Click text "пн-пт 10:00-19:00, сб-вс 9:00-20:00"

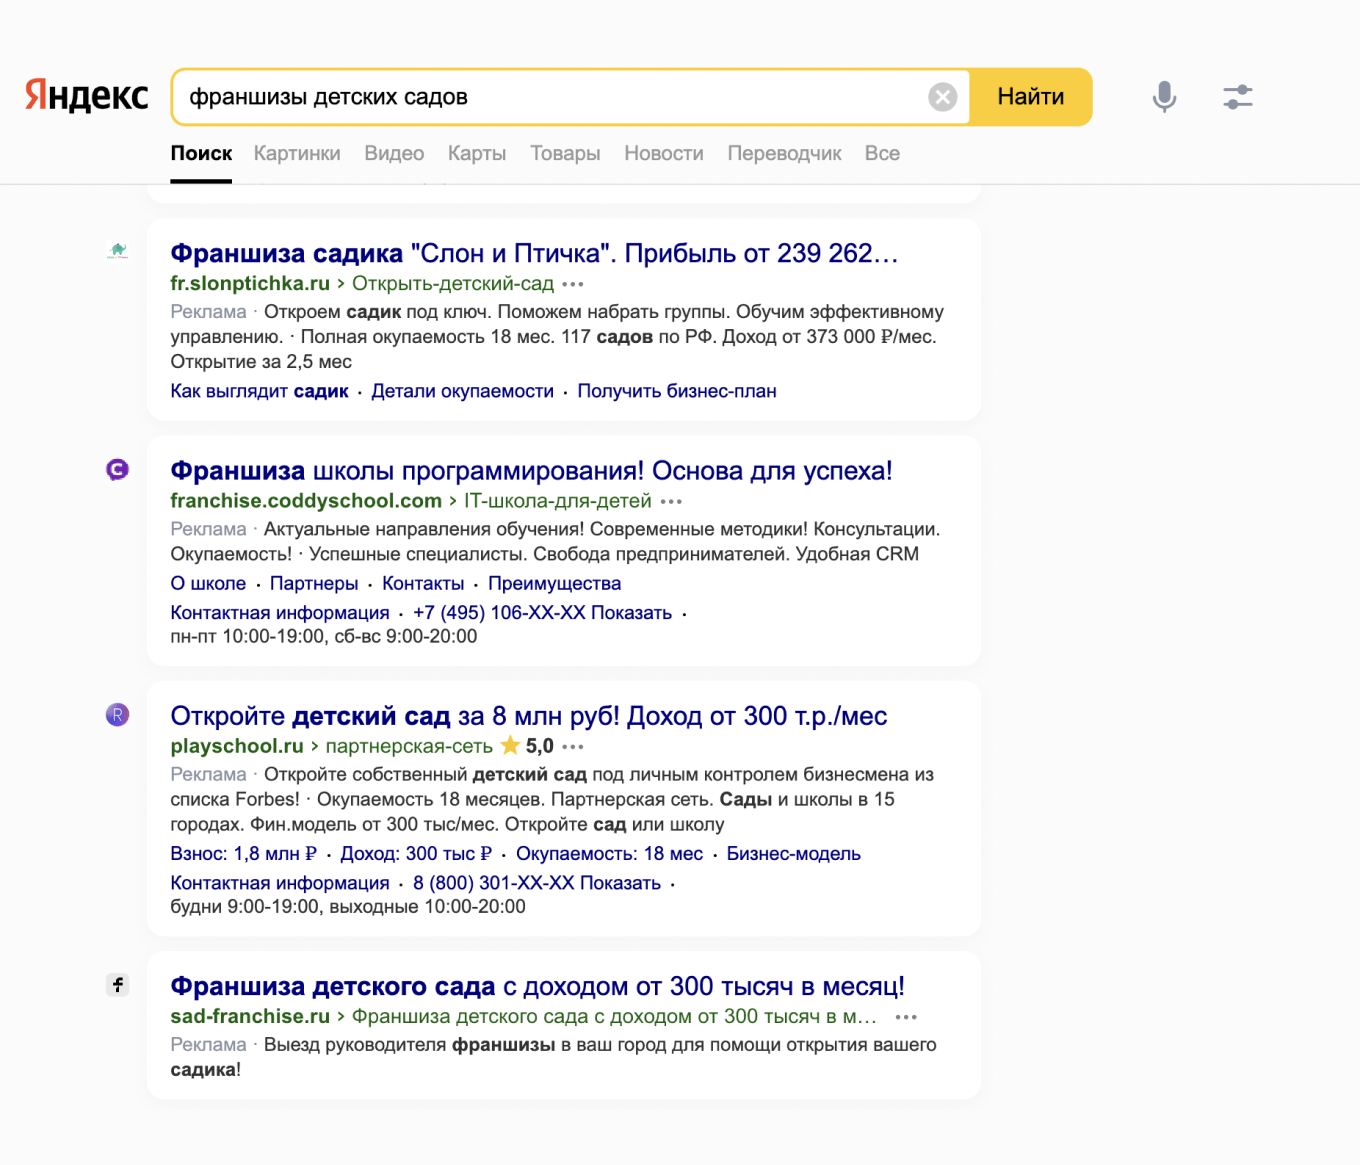click(324, 636)
